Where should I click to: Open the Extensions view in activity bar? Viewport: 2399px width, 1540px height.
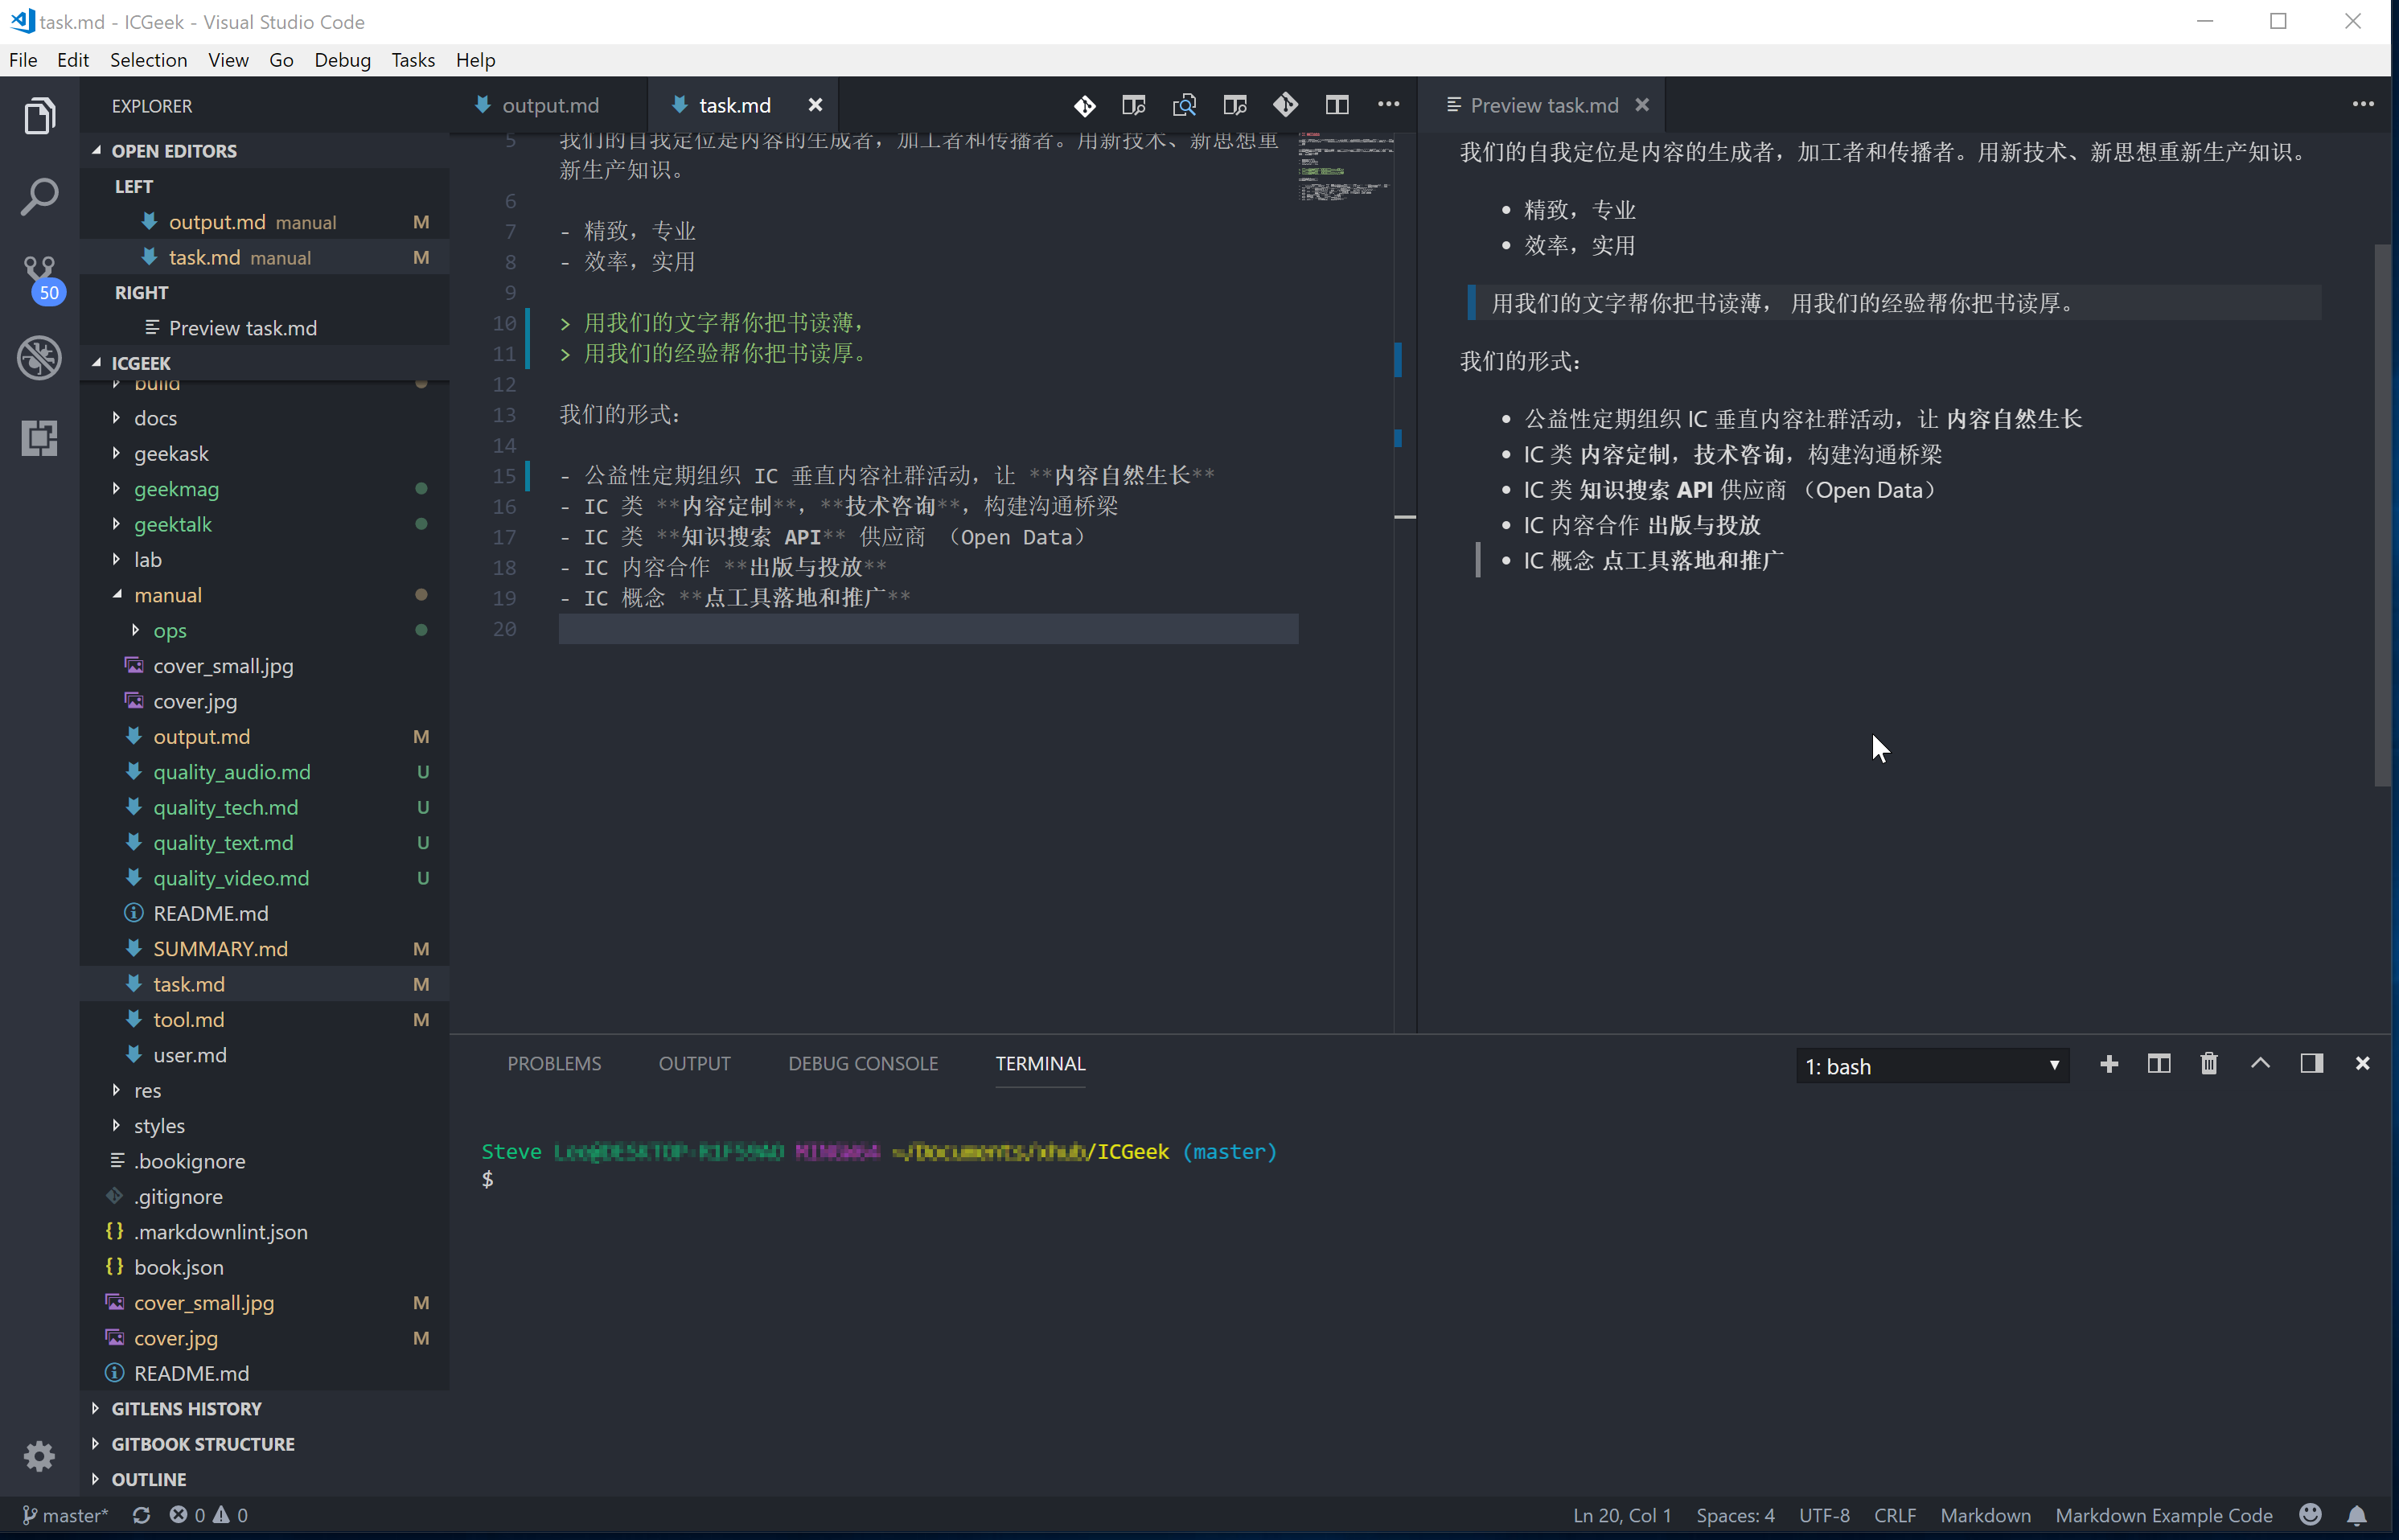pos(40,438)
